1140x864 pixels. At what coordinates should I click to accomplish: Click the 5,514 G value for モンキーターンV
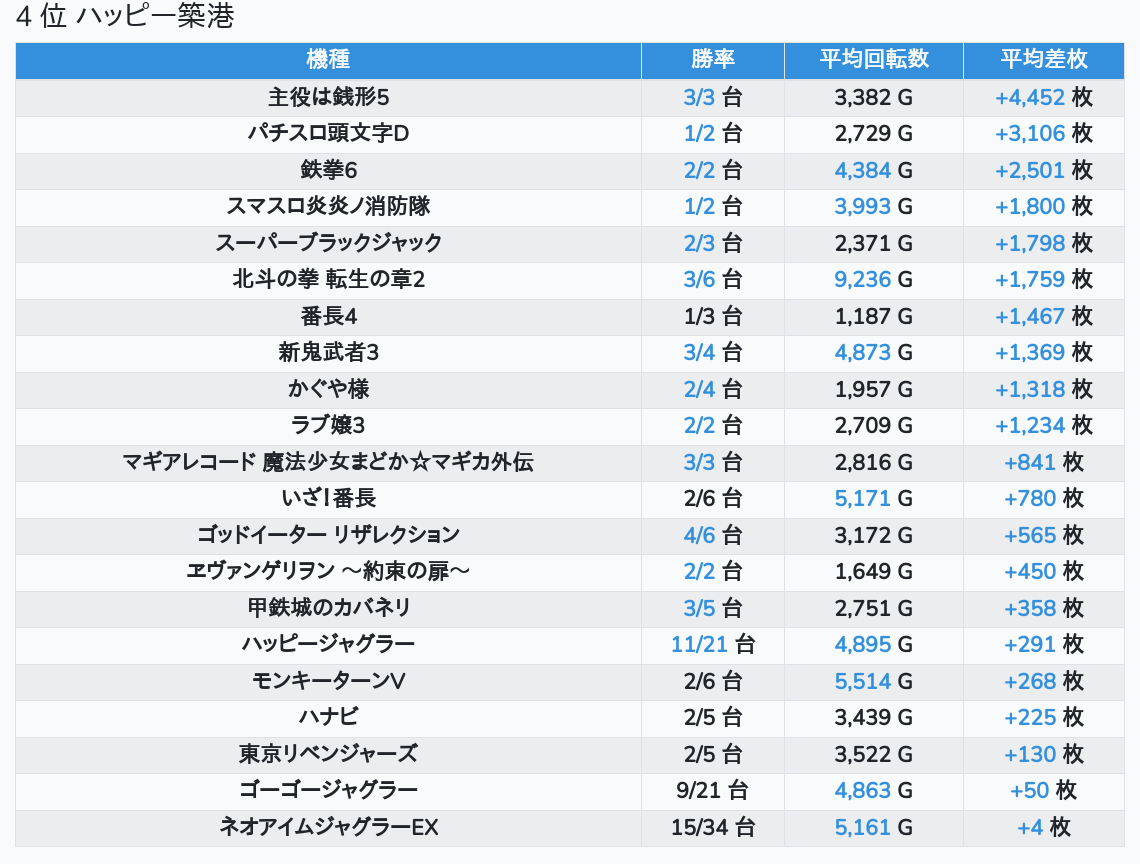(x=873, y=681)
